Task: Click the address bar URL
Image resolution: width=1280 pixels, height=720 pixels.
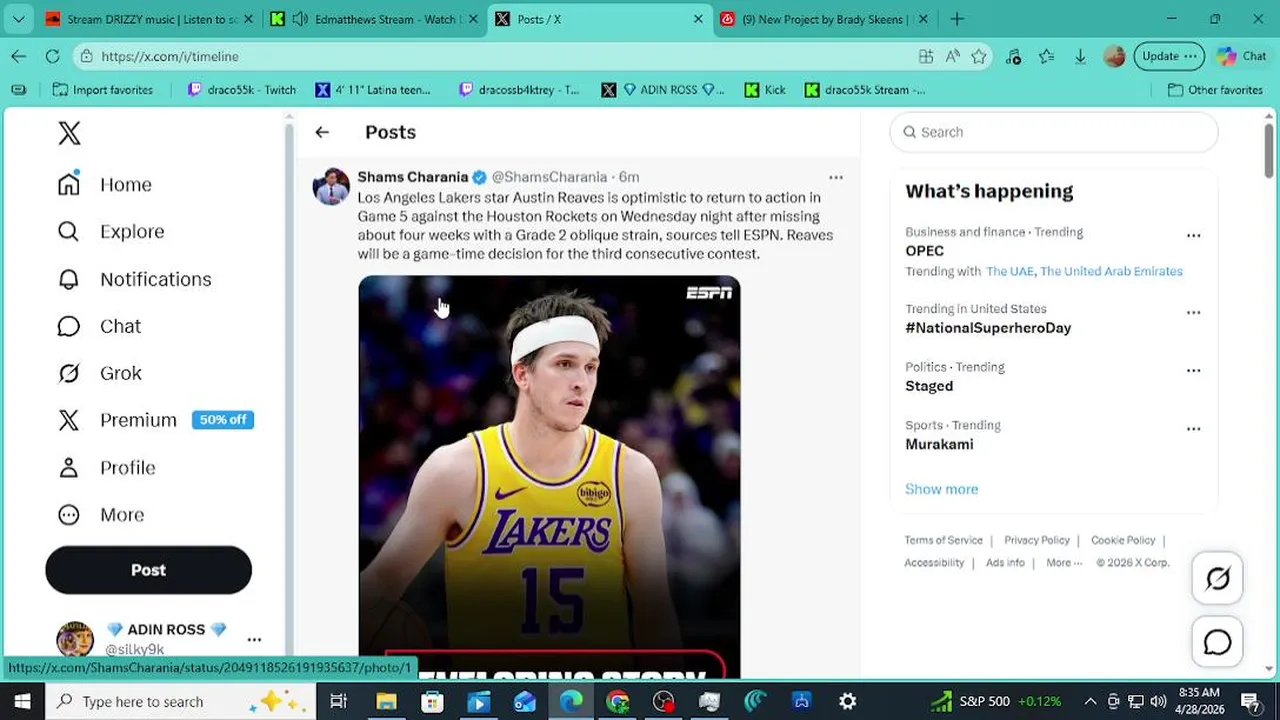Action: (170, 57)
